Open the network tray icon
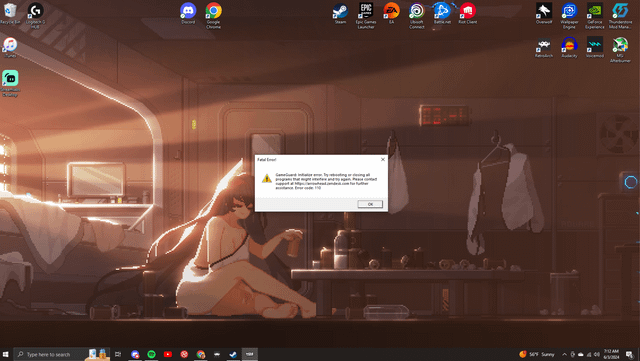640x361 pixels. (589, 354)
